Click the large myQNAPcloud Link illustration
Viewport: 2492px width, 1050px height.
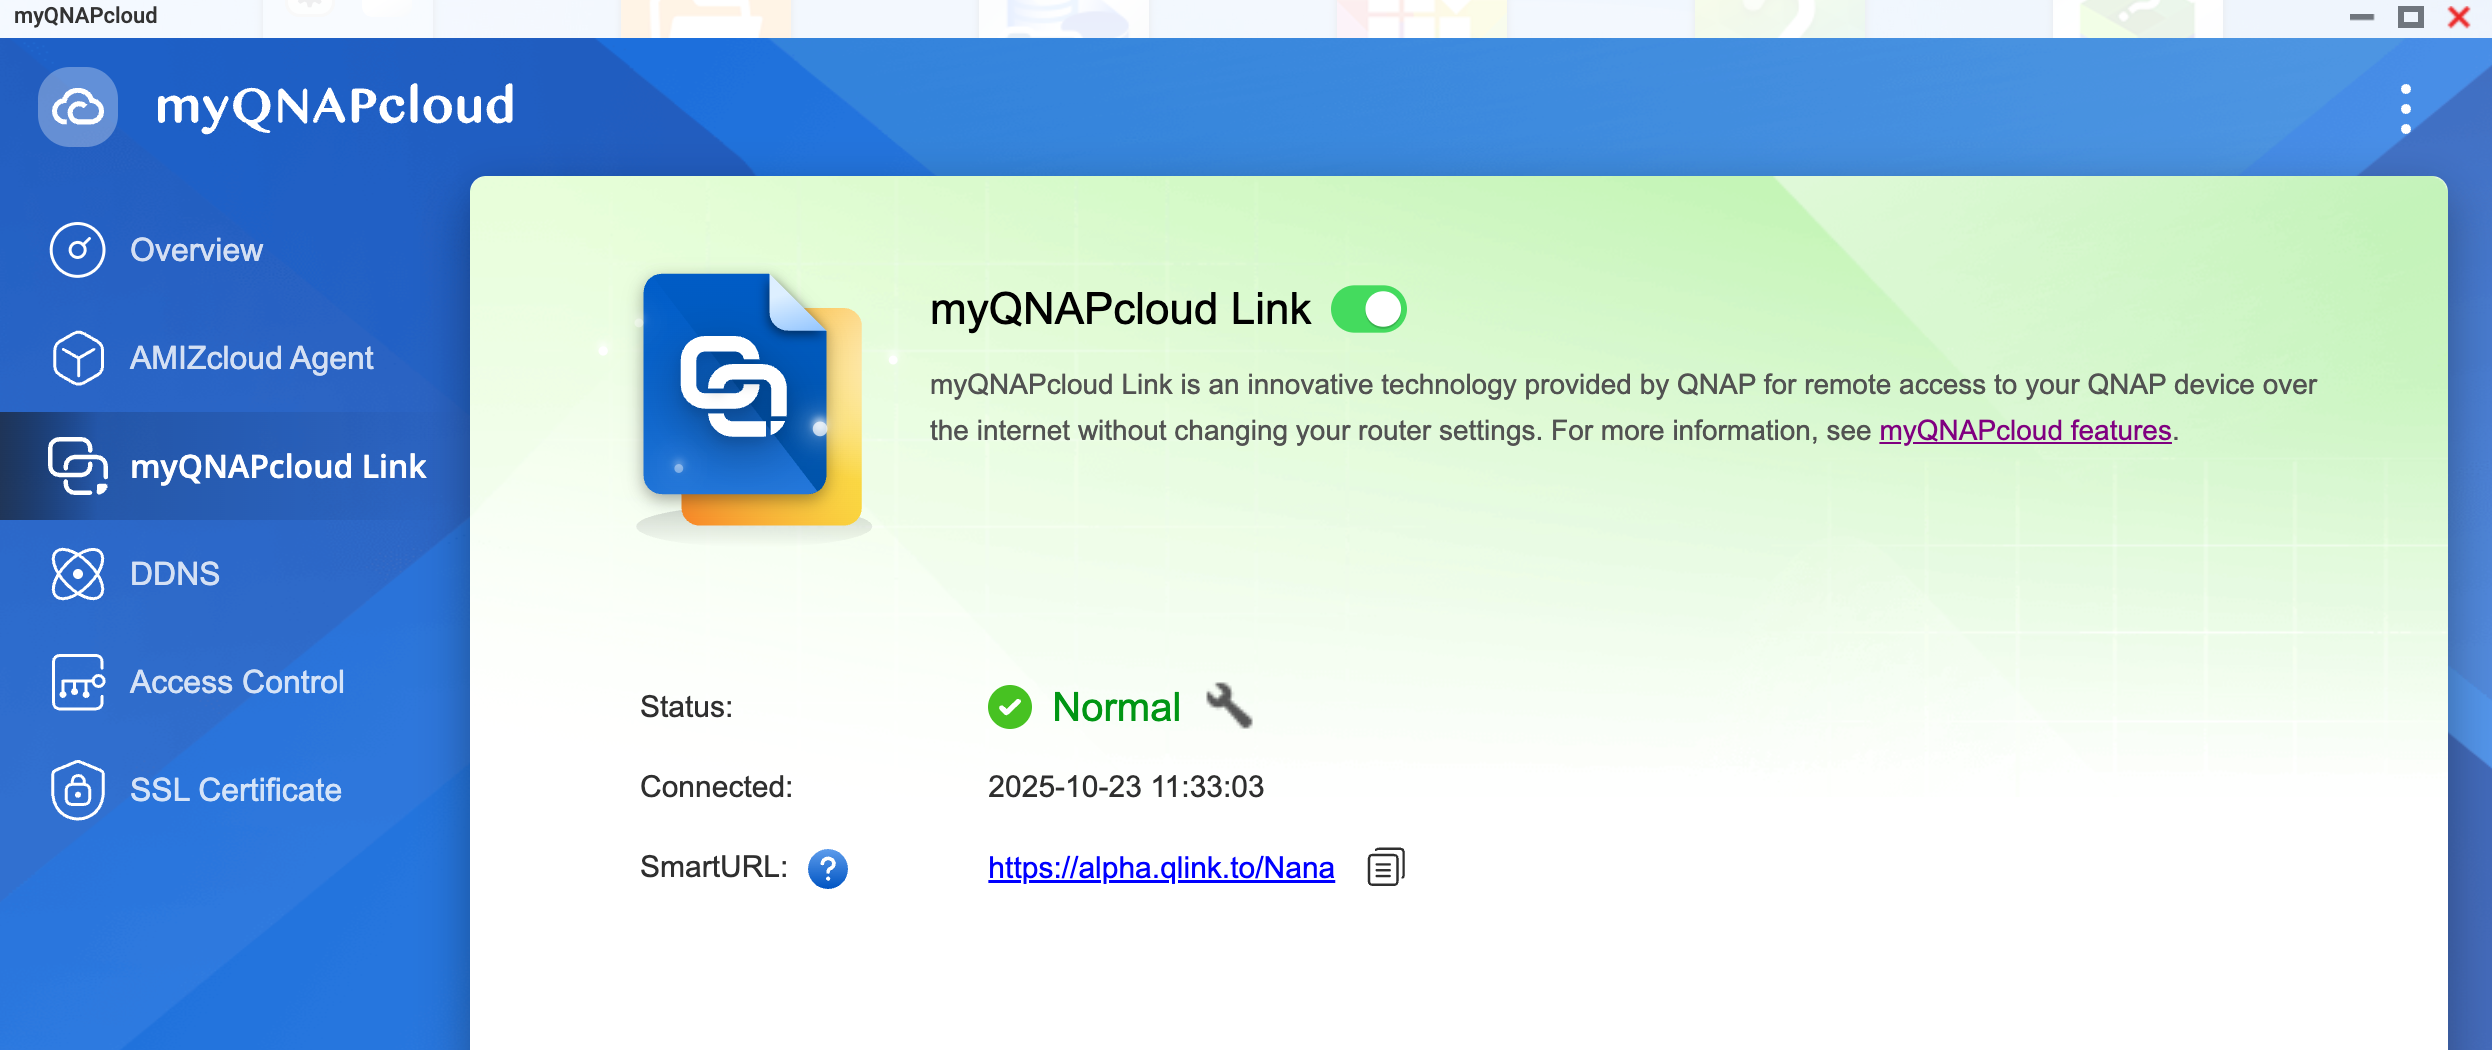click(x=752, y=400)
